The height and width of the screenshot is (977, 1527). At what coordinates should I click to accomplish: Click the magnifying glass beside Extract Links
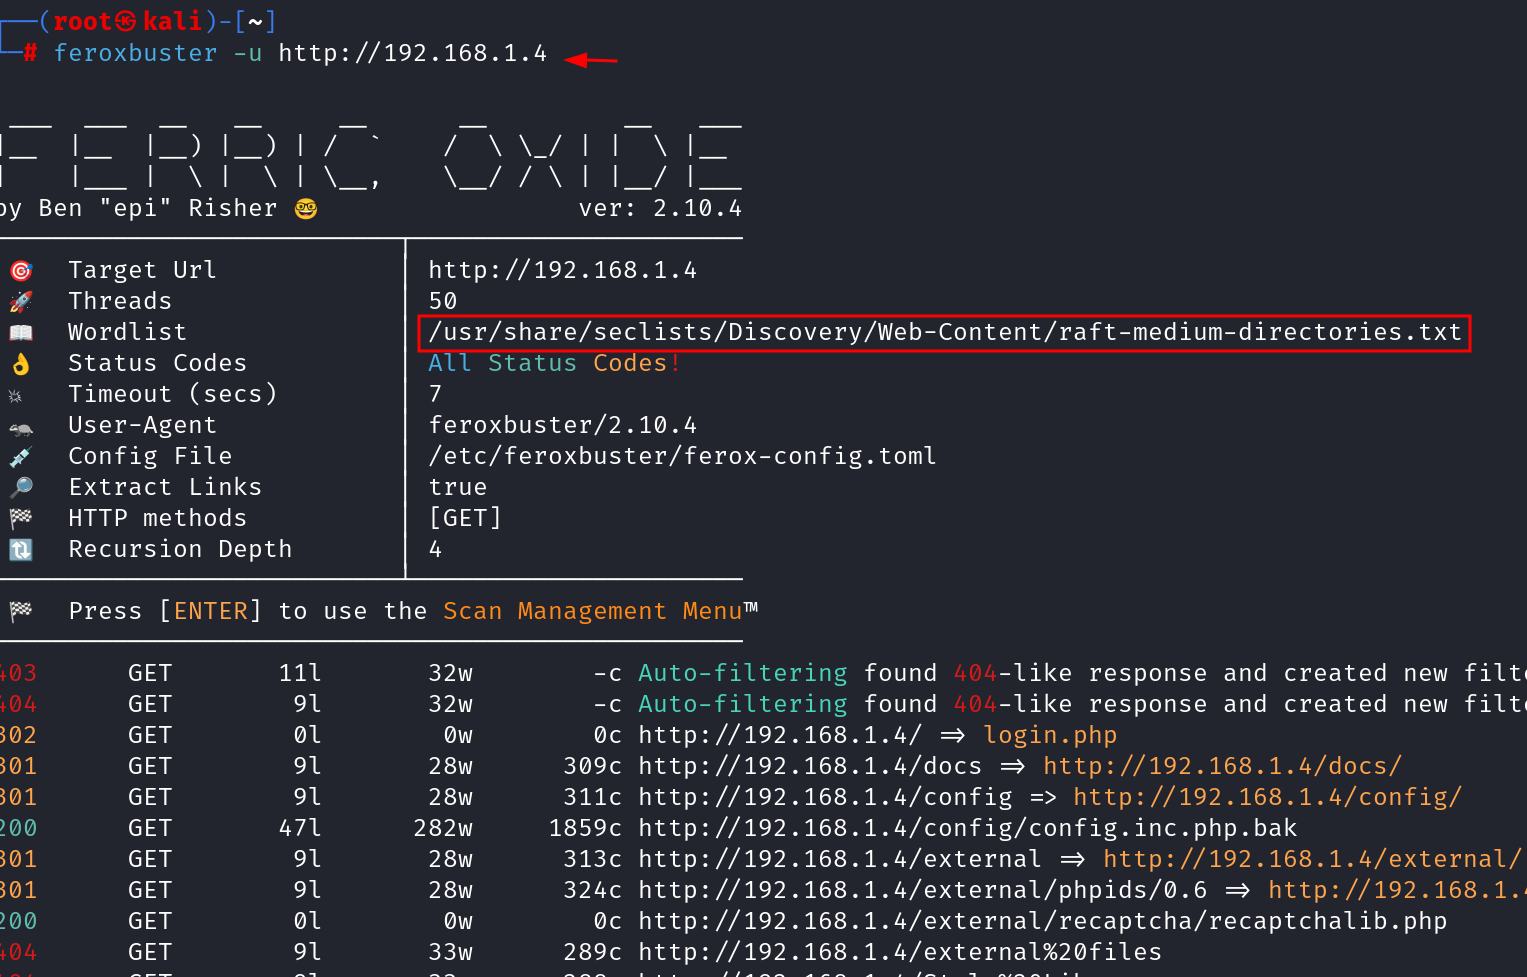[21, 488]
